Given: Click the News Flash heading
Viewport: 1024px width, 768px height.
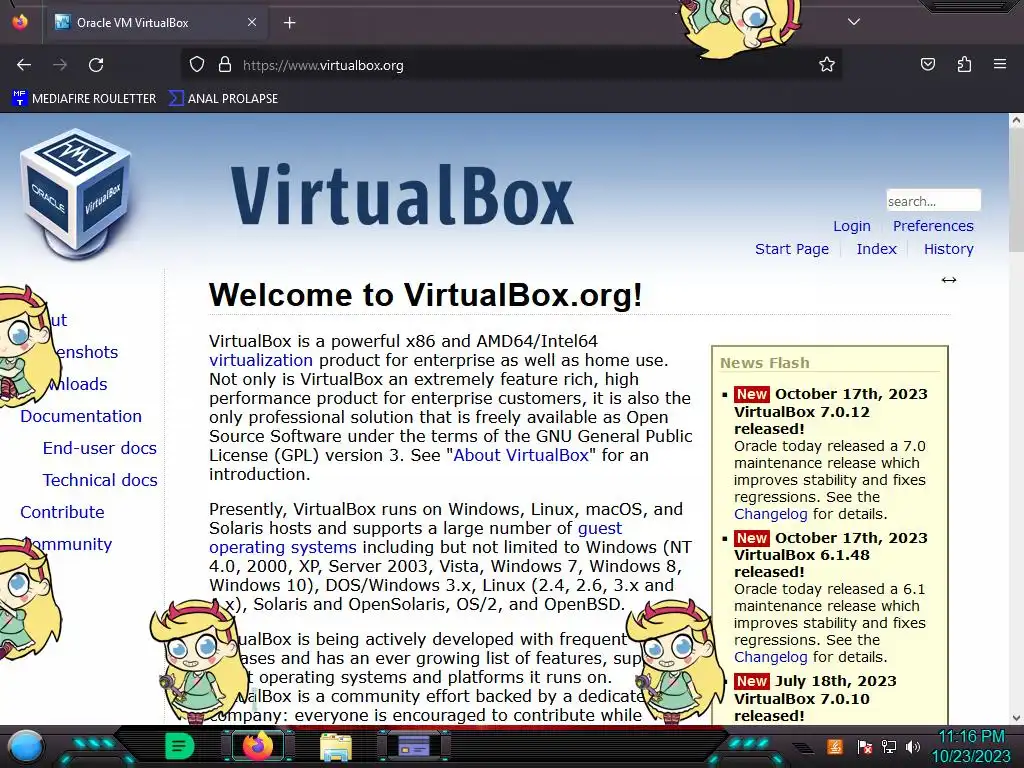Looking at the screenshot, I should coord(765,363).
